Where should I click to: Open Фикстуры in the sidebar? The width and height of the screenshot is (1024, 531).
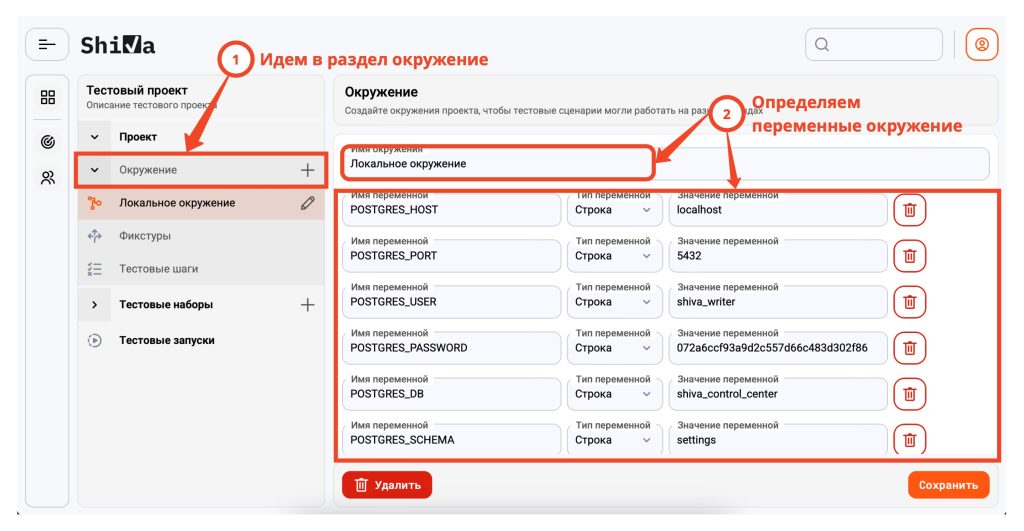[x=145, y=237]
